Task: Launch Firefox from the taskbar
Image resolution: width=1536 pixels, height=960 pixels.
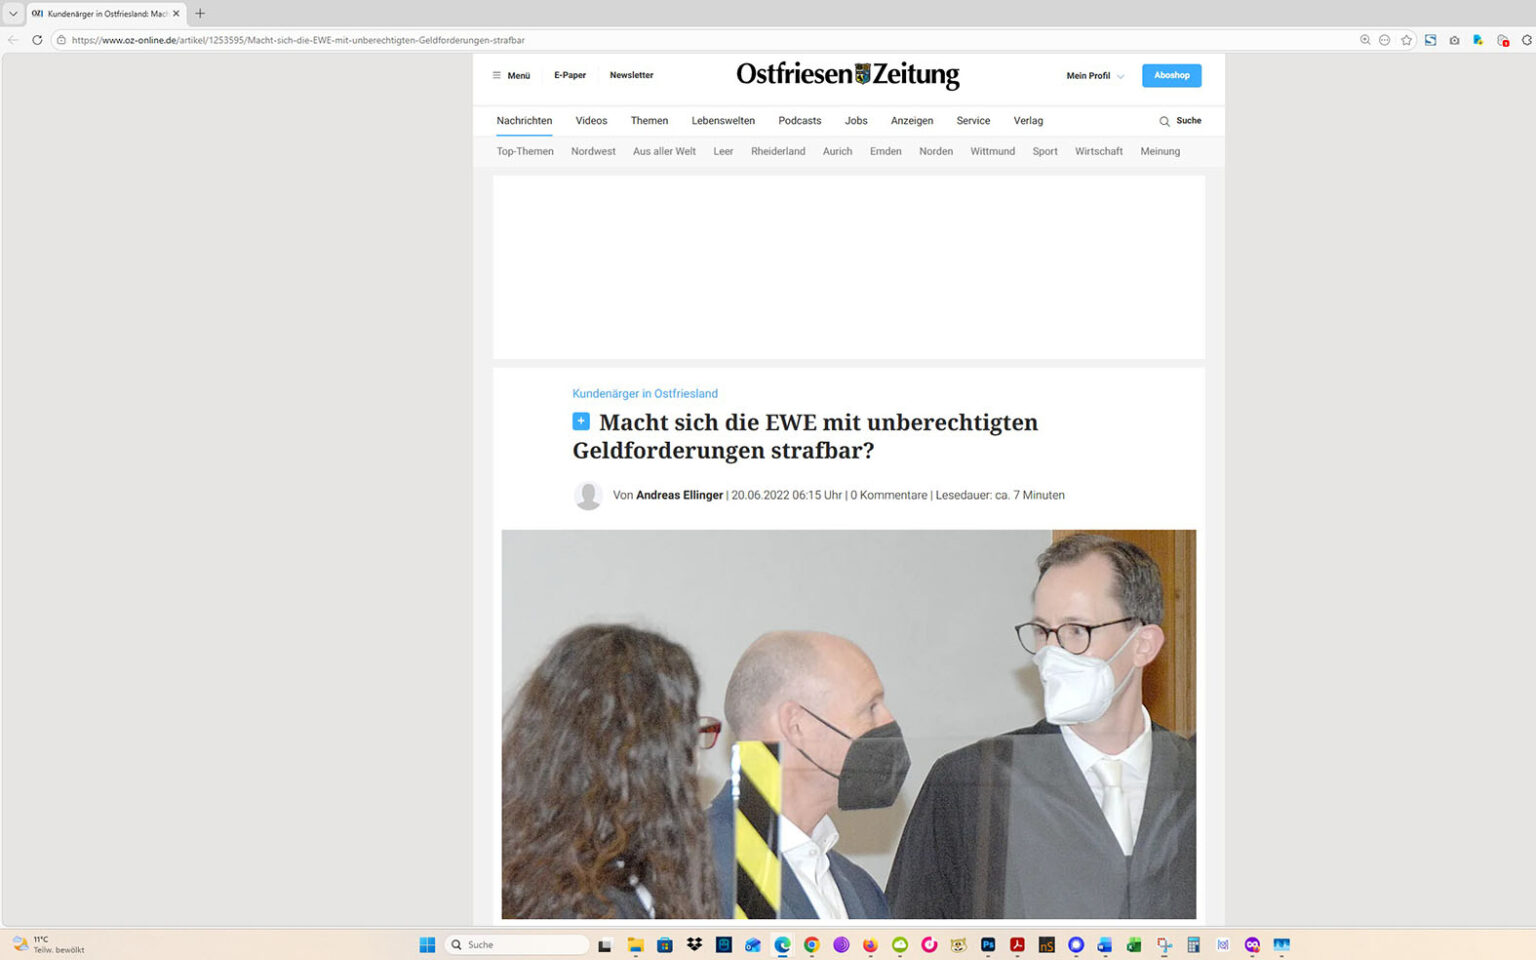Action: tap(870, 945)
